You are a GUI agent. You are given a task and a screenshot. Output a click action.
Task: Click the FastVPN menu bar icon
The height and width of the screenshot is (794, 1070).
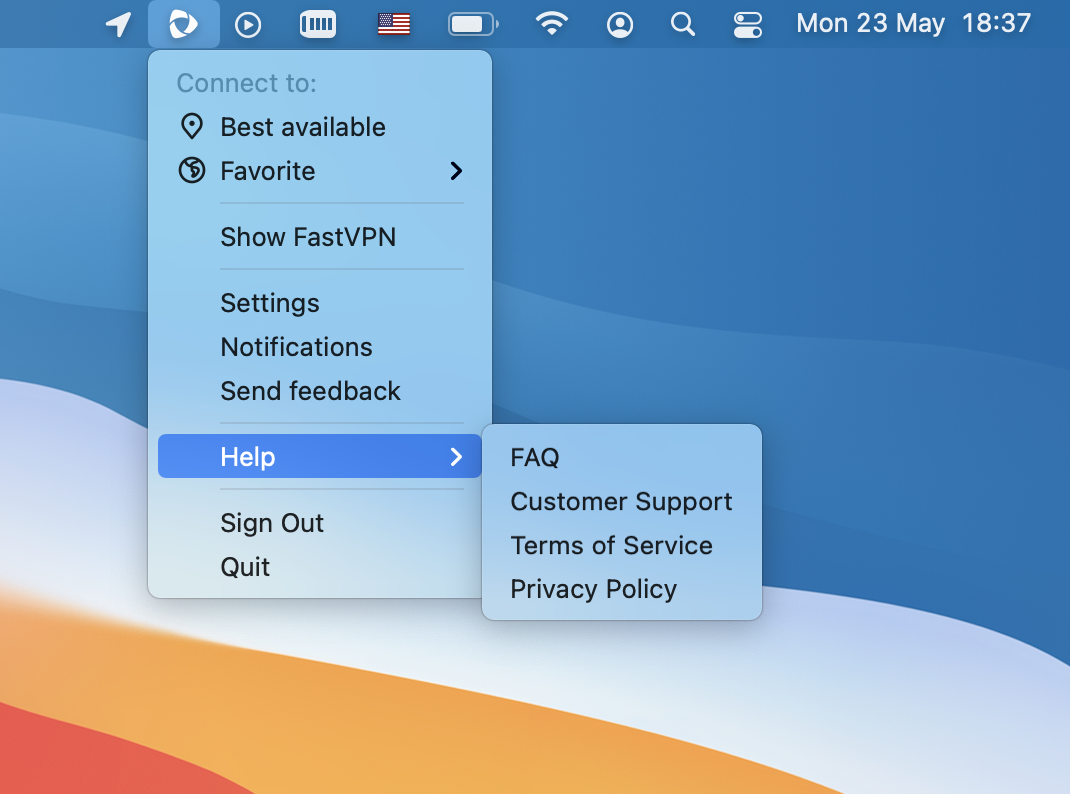click(184, 25)
